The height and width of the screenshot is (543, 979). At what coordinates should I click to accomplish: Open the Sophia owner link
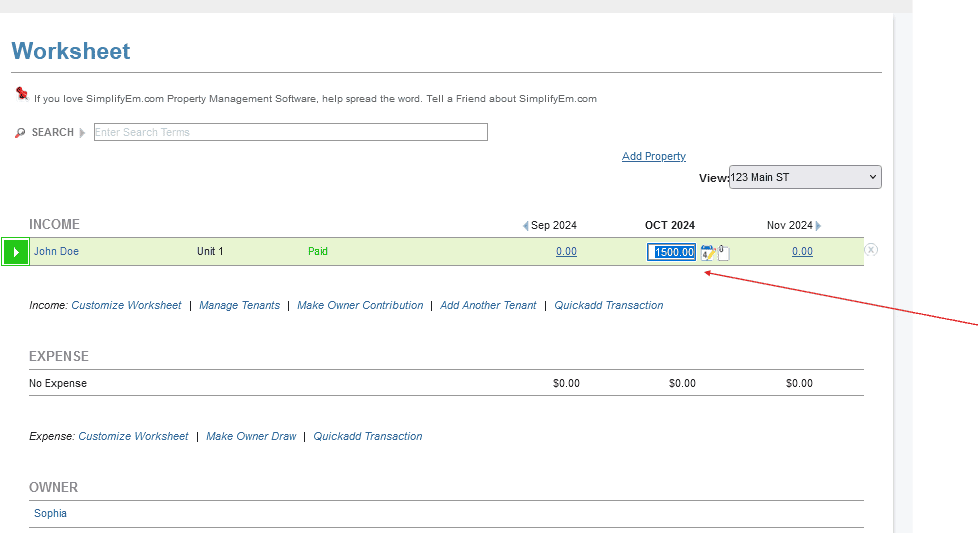pyautogui.click(x=50, y=513)
